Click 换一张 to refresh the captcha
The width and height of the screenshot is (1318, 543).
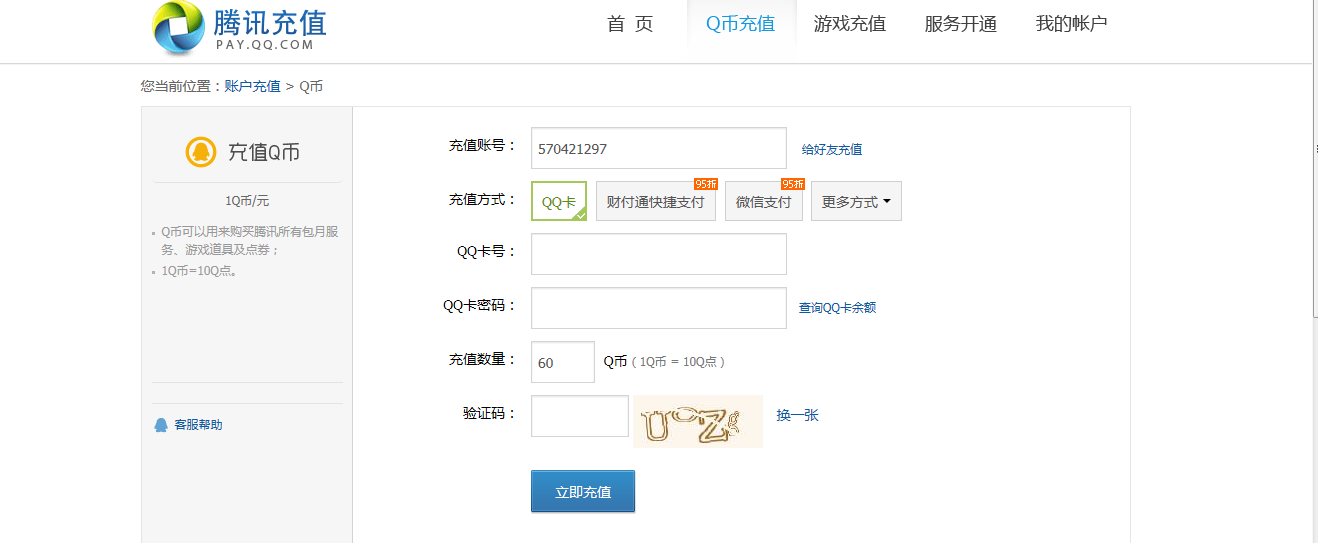pos(798,415)
